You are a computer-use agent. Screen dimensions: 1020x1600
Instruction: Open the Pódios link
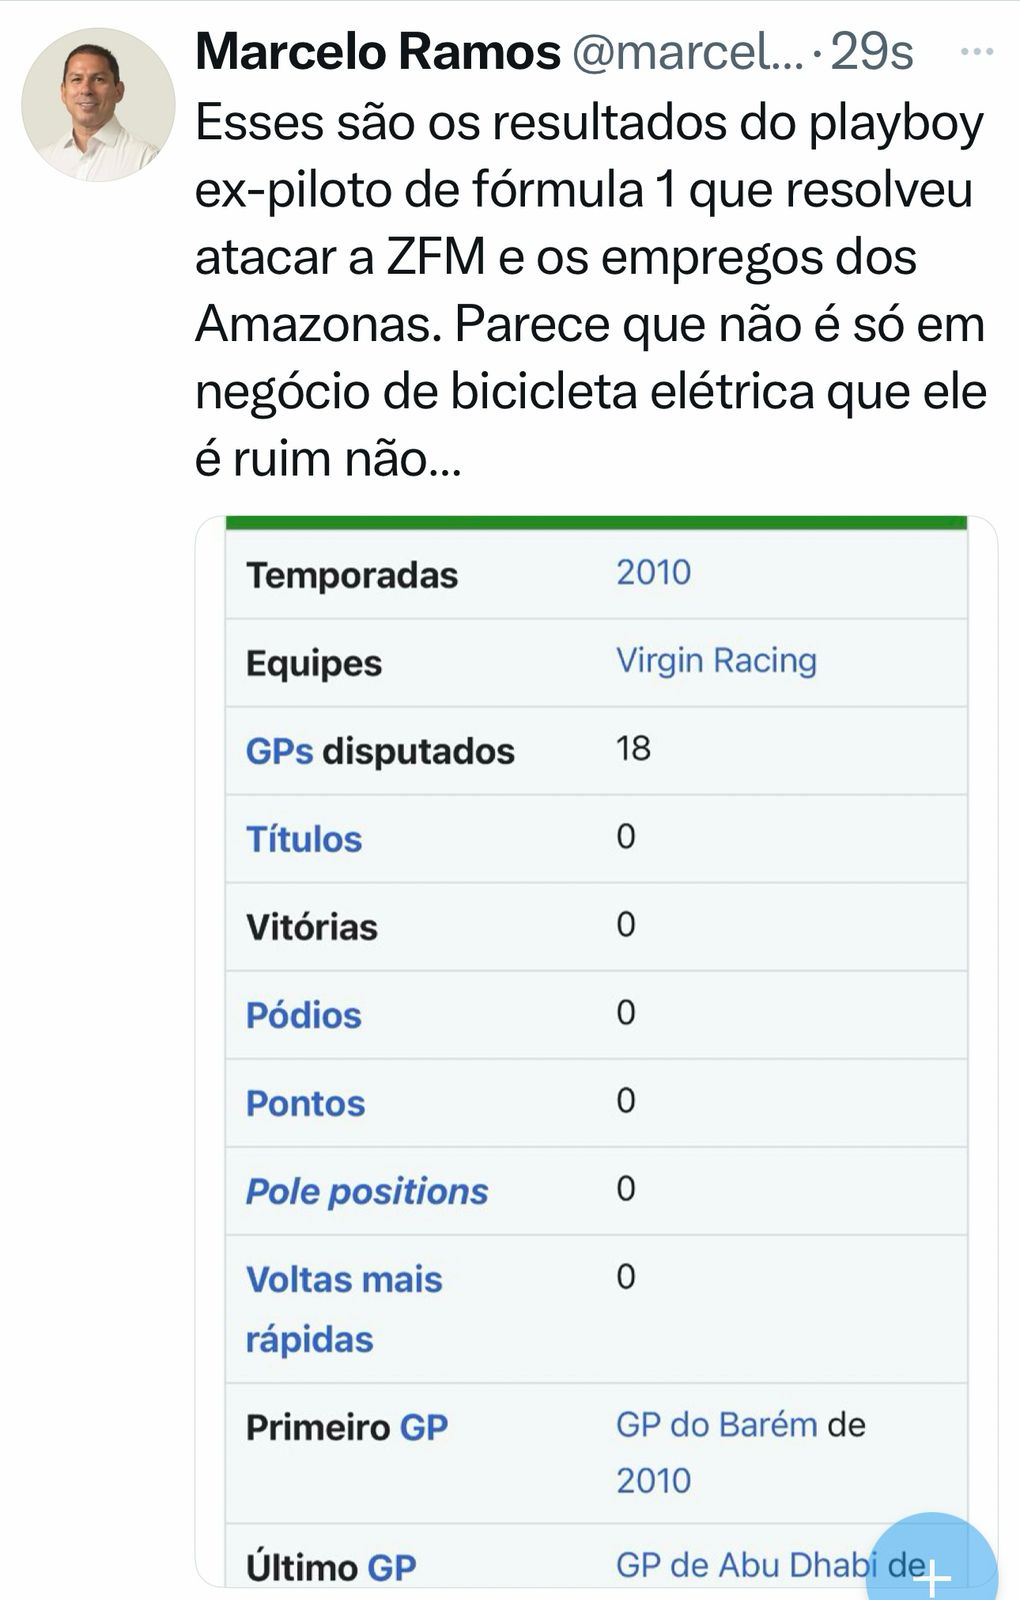(x=304, y=1015)
